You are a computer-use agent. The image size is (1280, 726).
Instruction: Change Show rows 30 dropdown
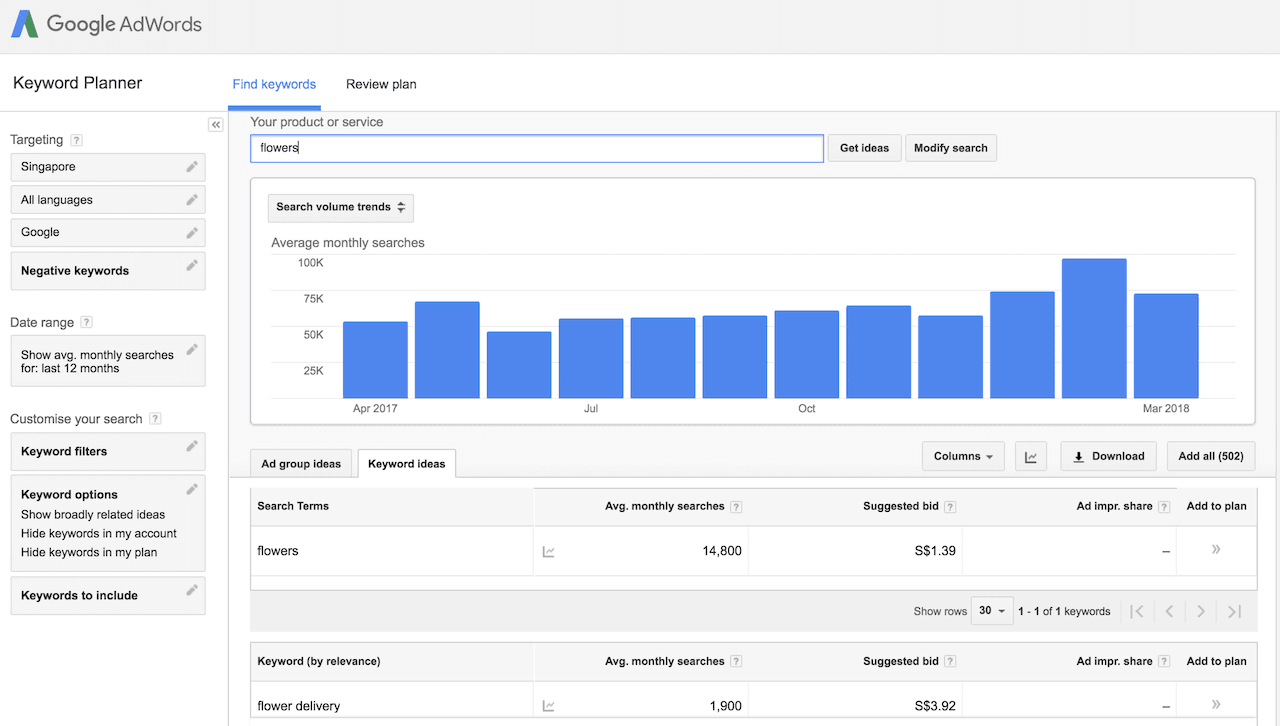pyautogui.click(x=992, y=611)
